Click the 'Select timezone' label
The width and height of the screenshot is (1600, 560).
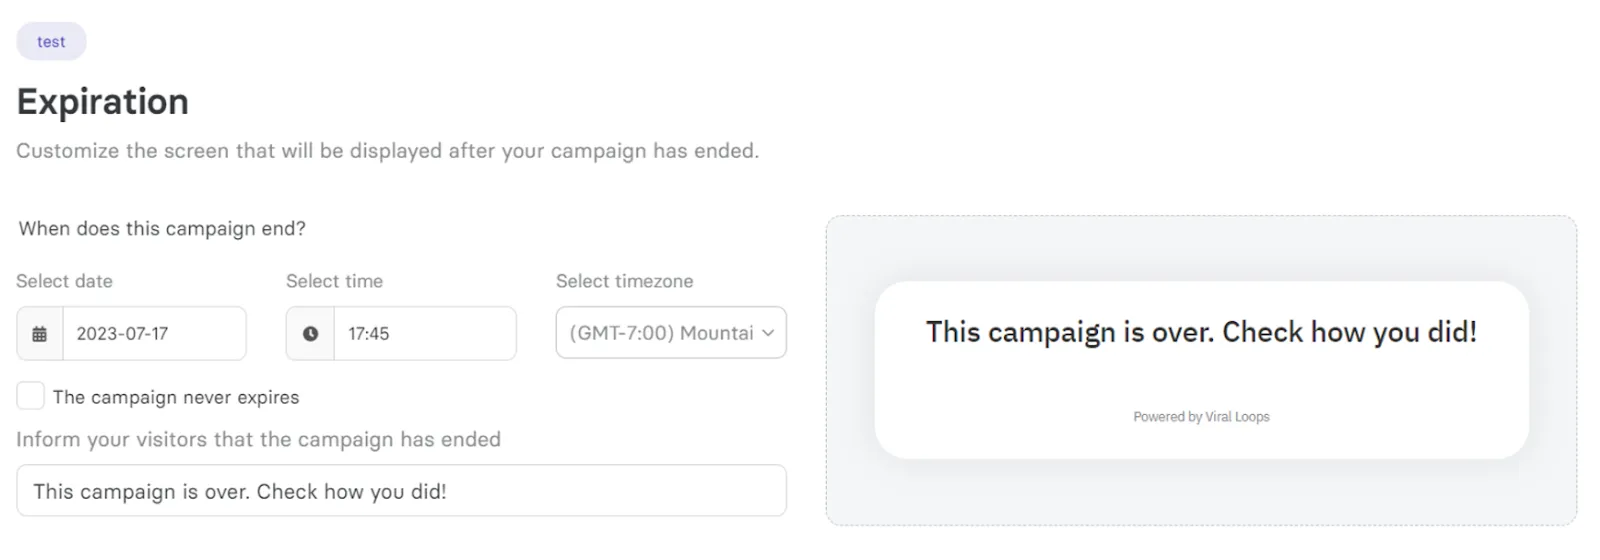click(624, 281)
